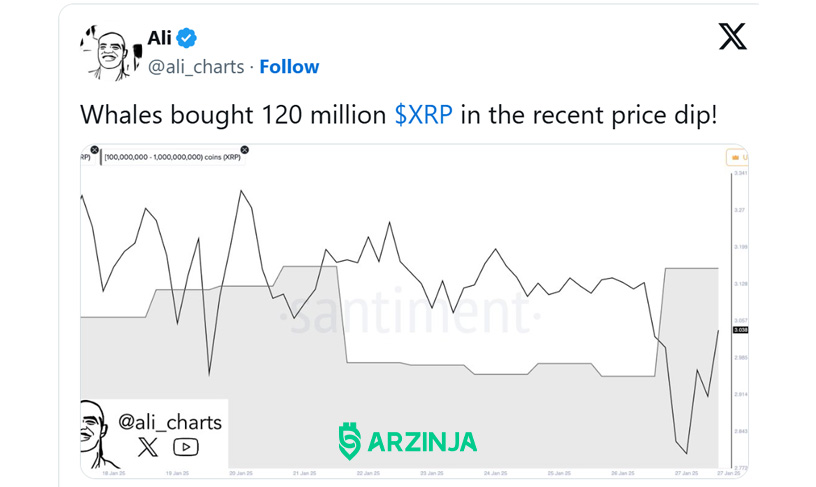Click the display name Ali
Image resolution: width=816 pixels, height=487 pixels.
coord(159,38)
